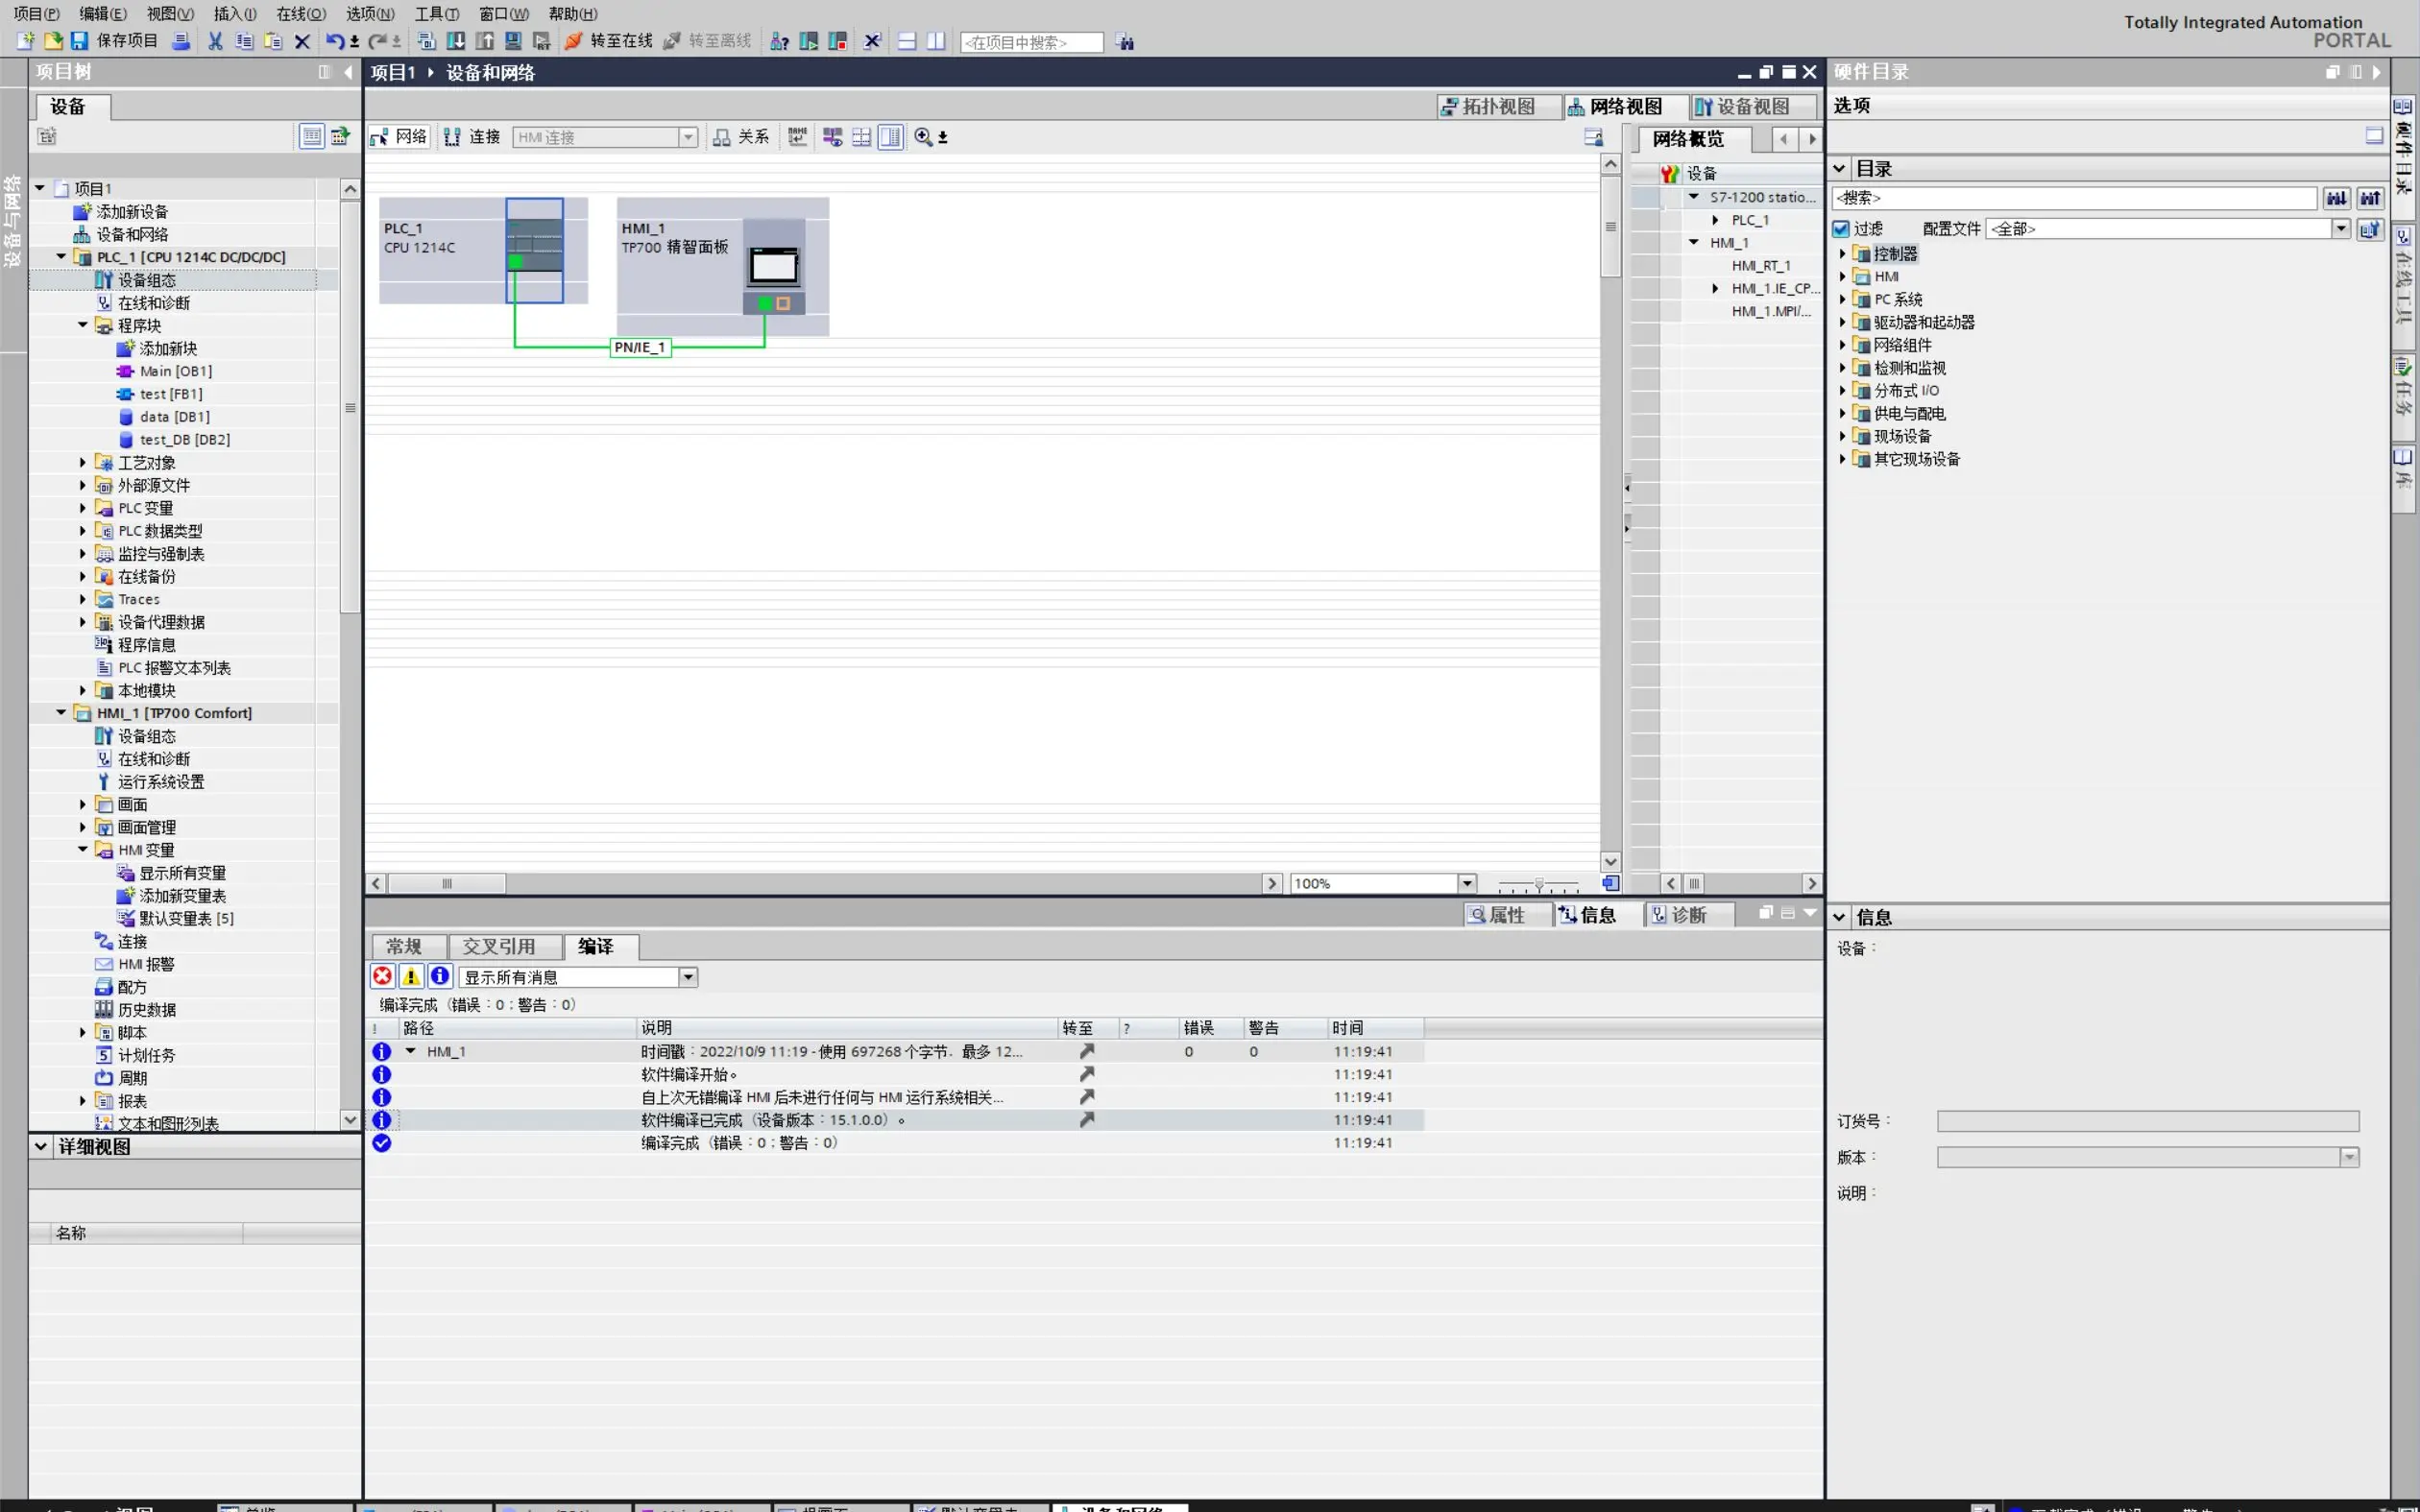The height and width of the screenshot is (1512, 2420).
Task: Split the editor area horizontally
Action: (x=907, y=41)
